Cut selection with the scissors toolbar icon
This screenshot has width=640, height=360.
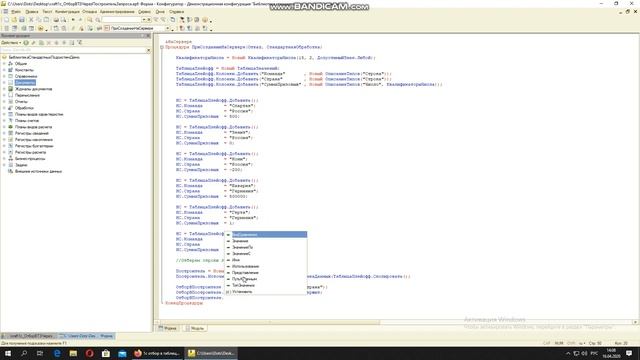pyautogui.click(x=31, y=20)
